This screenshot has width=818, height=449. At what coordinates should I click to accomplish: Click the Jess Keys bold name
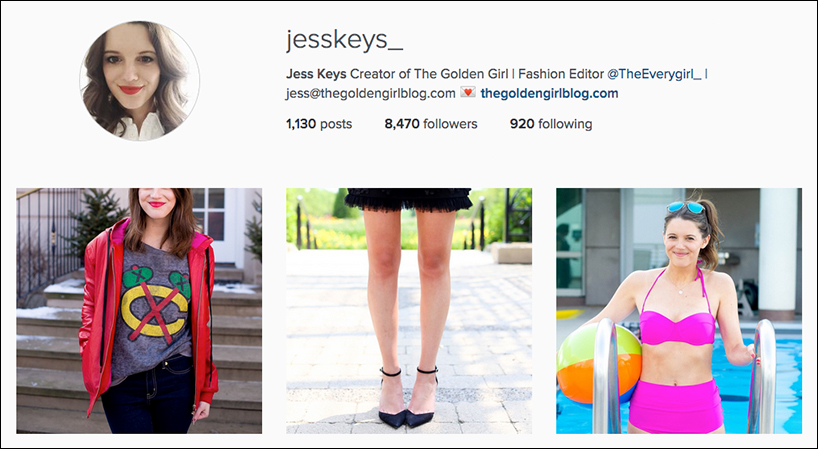point(316,74)
